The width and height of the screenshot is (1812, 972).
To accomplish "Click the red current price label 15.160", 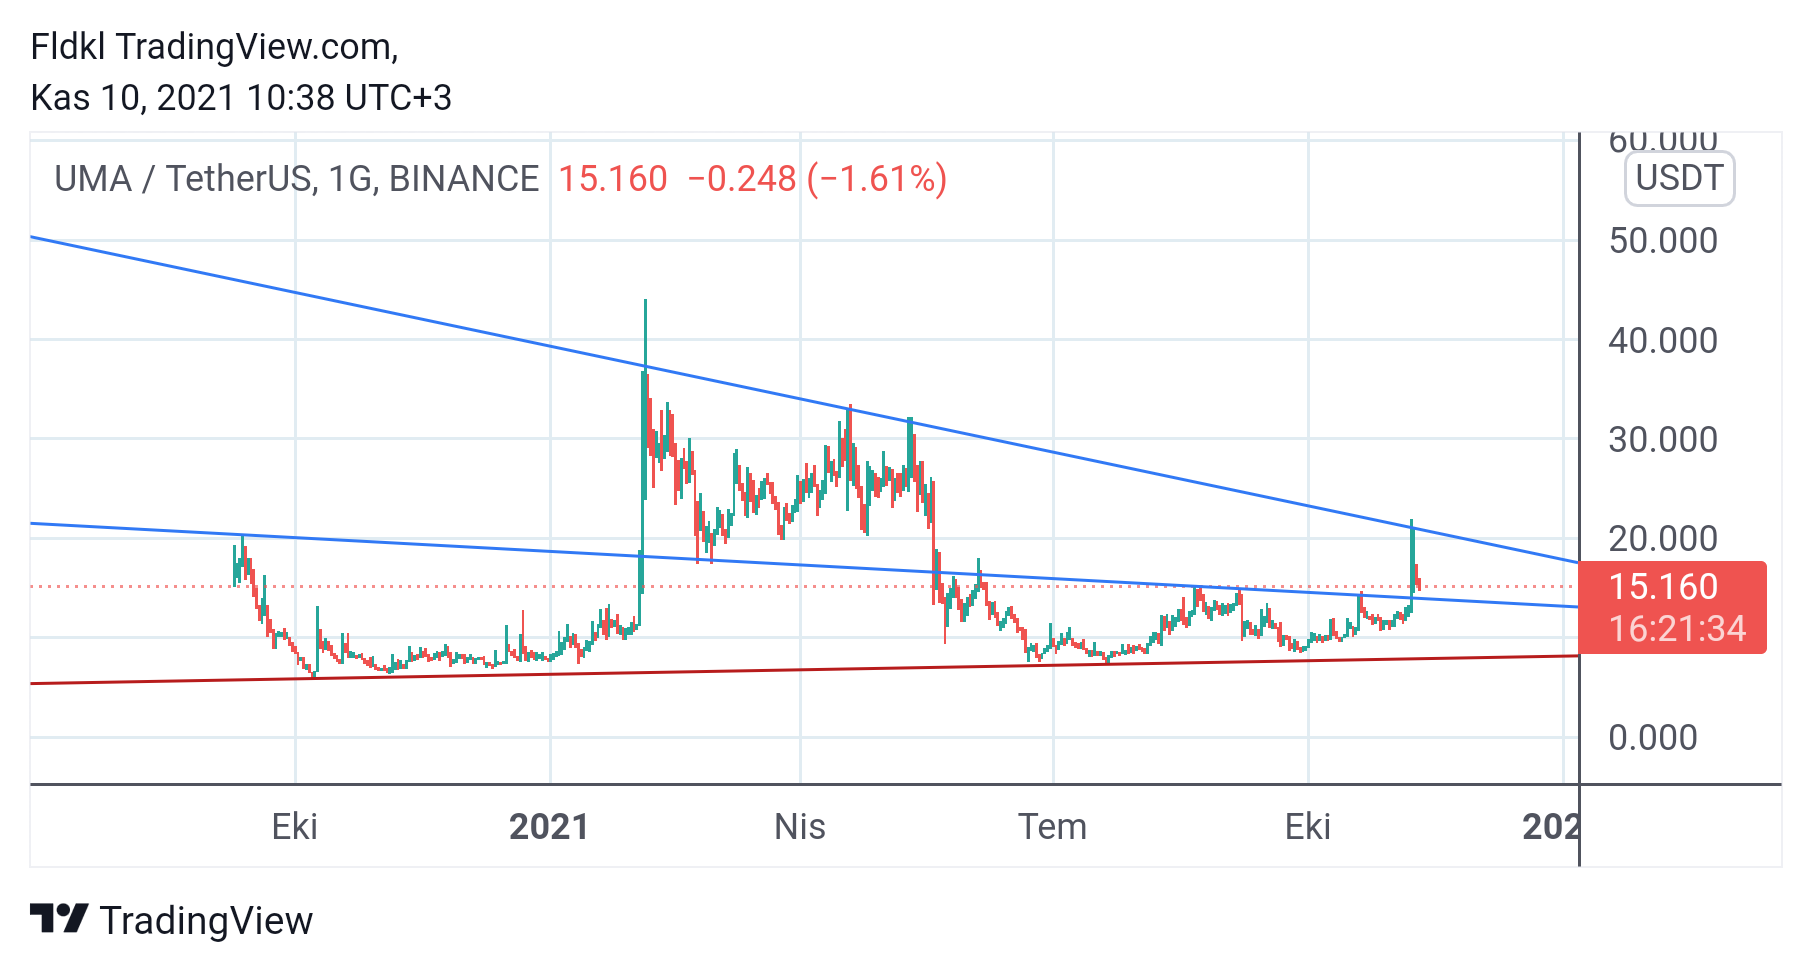I will pos(1663,586).
